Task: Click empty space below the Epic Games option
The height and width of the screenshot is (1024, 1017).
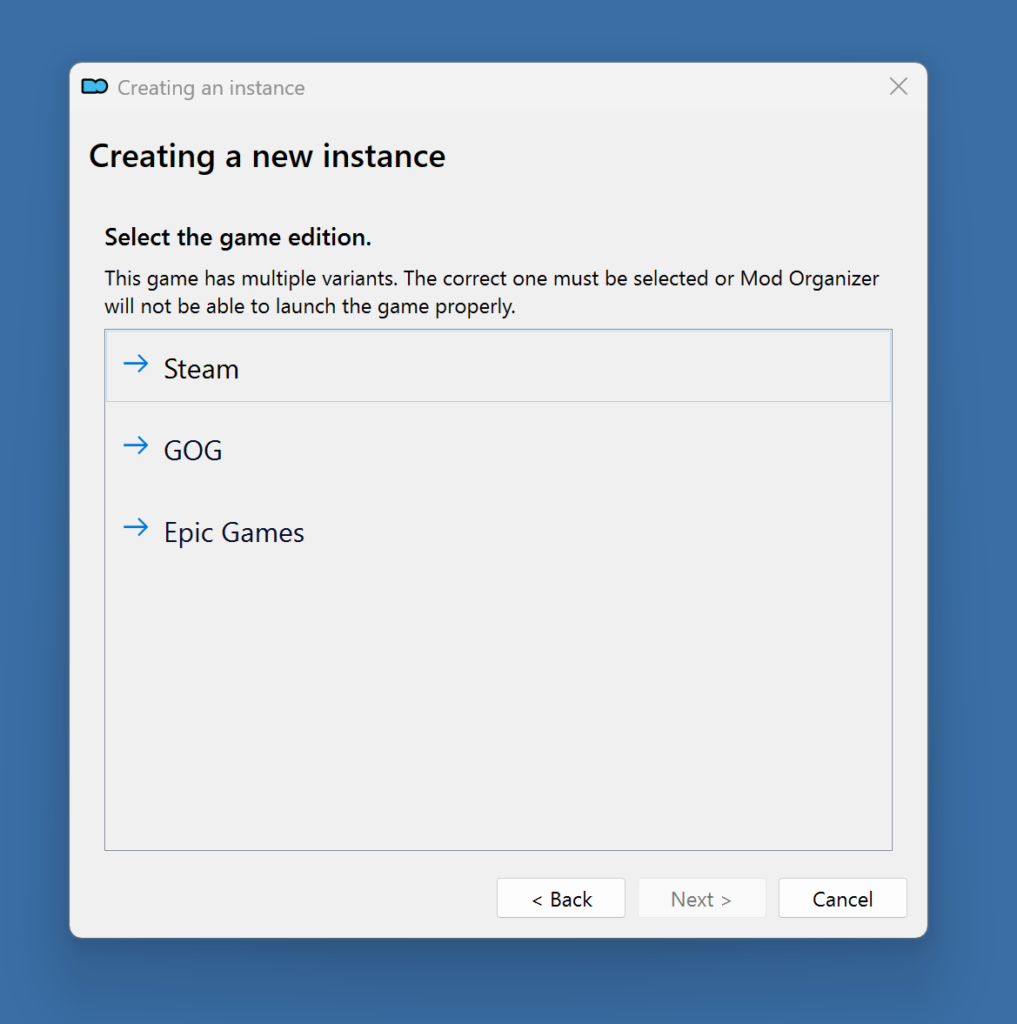Action: click(497, 700)
